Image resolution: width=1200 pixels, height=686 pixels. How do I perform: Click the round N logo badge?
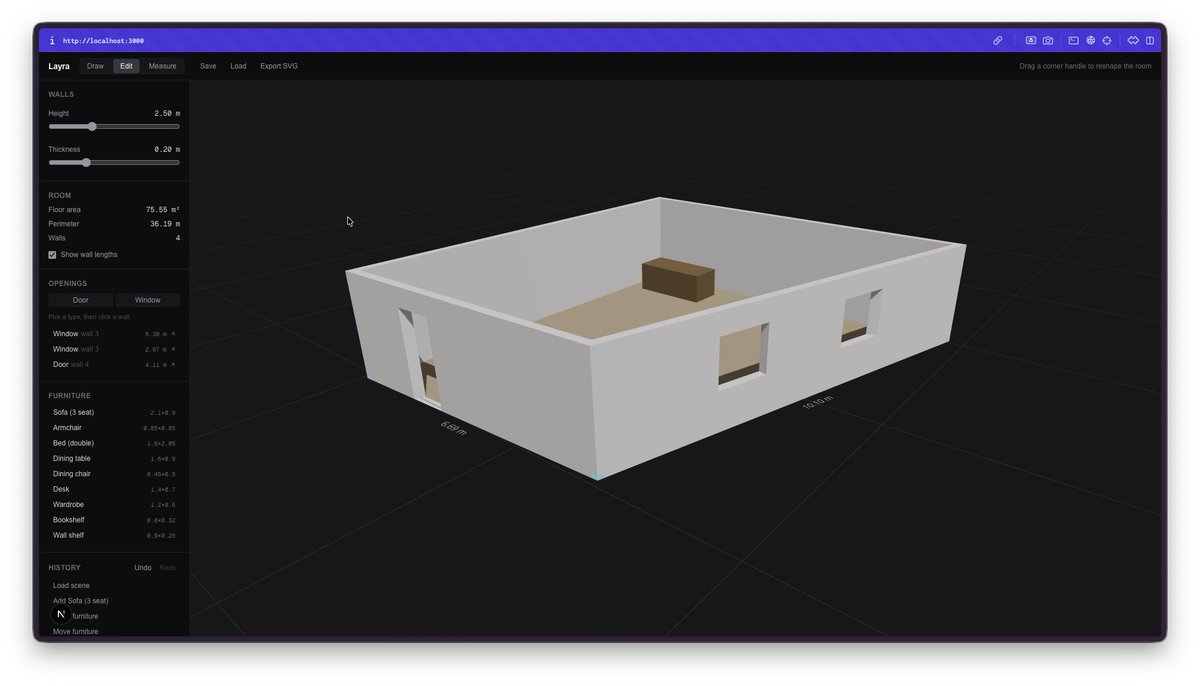pos(61,614)
